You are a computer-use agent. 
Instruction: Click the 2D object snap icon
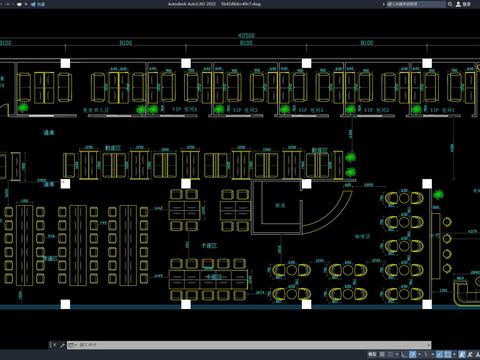(448, 354)
